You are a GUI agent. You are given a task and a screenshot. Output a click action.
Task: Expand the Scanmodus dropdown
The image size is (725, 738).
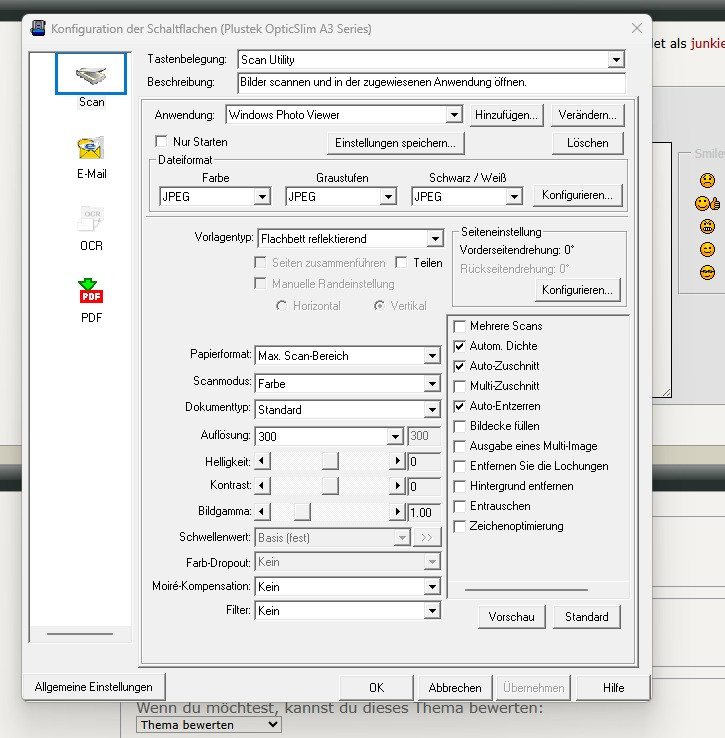point(432,384)
